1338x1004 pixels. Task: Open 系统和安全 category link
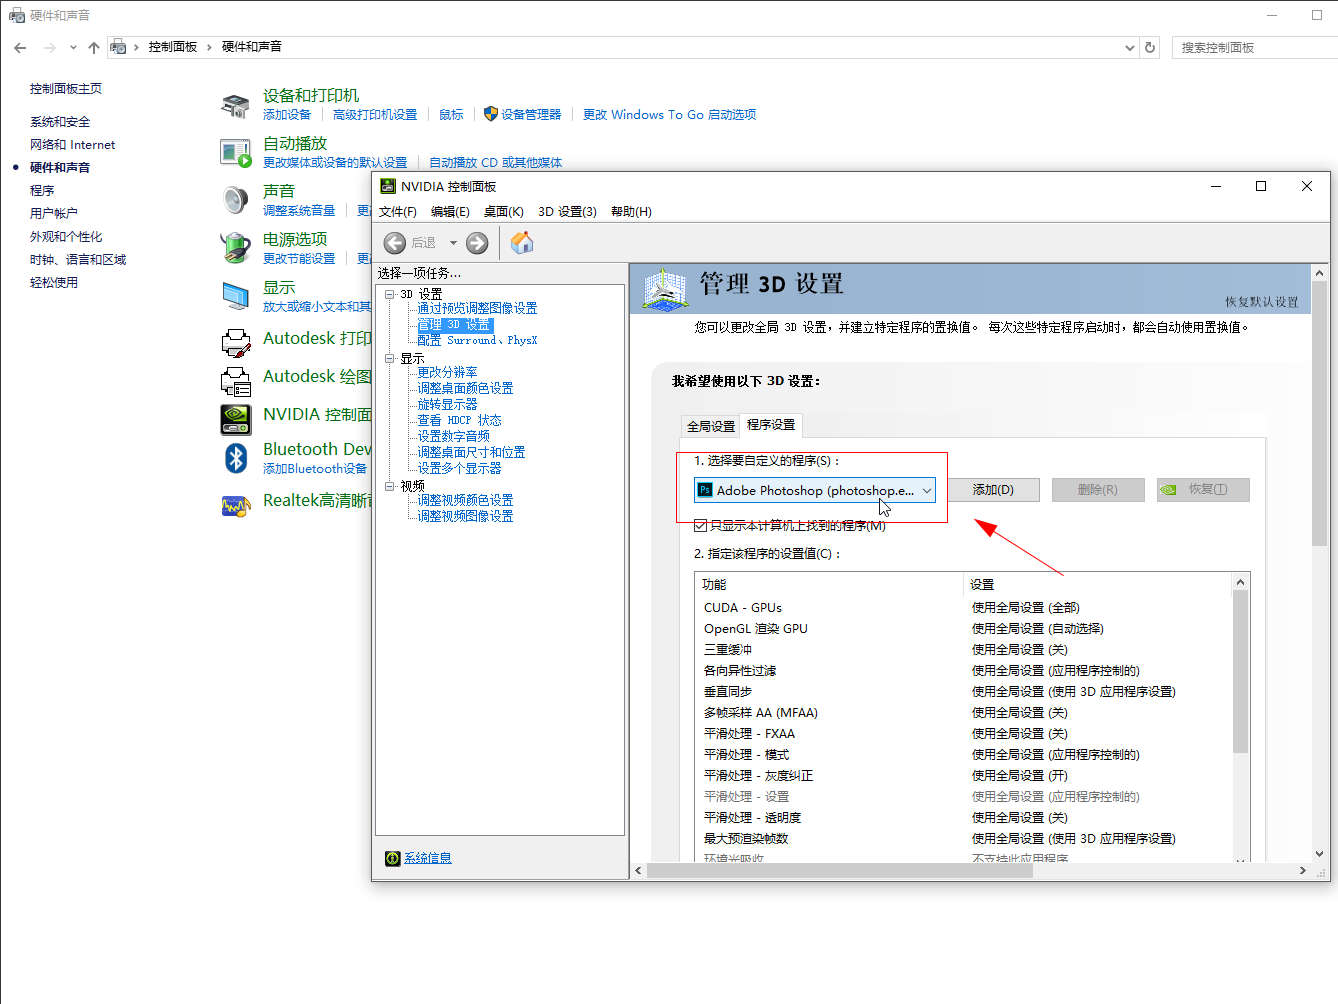click(x=60, y=122)
